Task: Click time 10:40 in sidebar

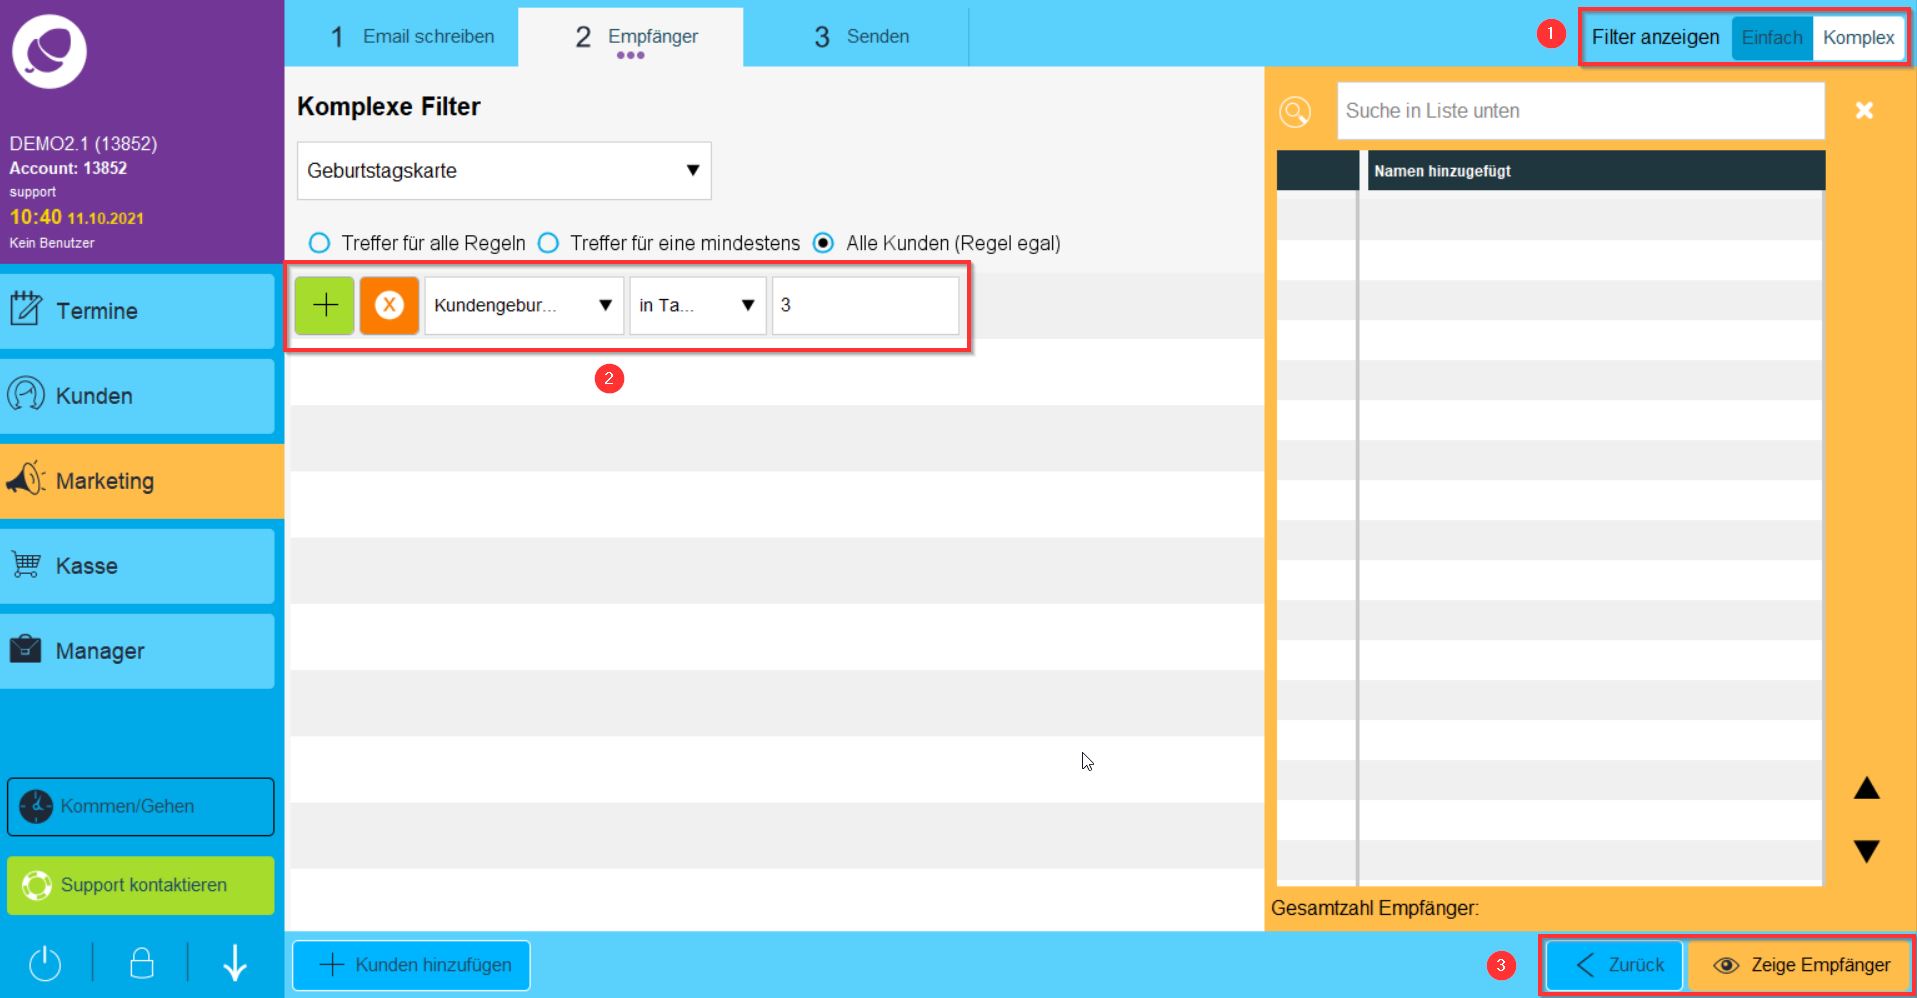Action: [x=36, y=217]
